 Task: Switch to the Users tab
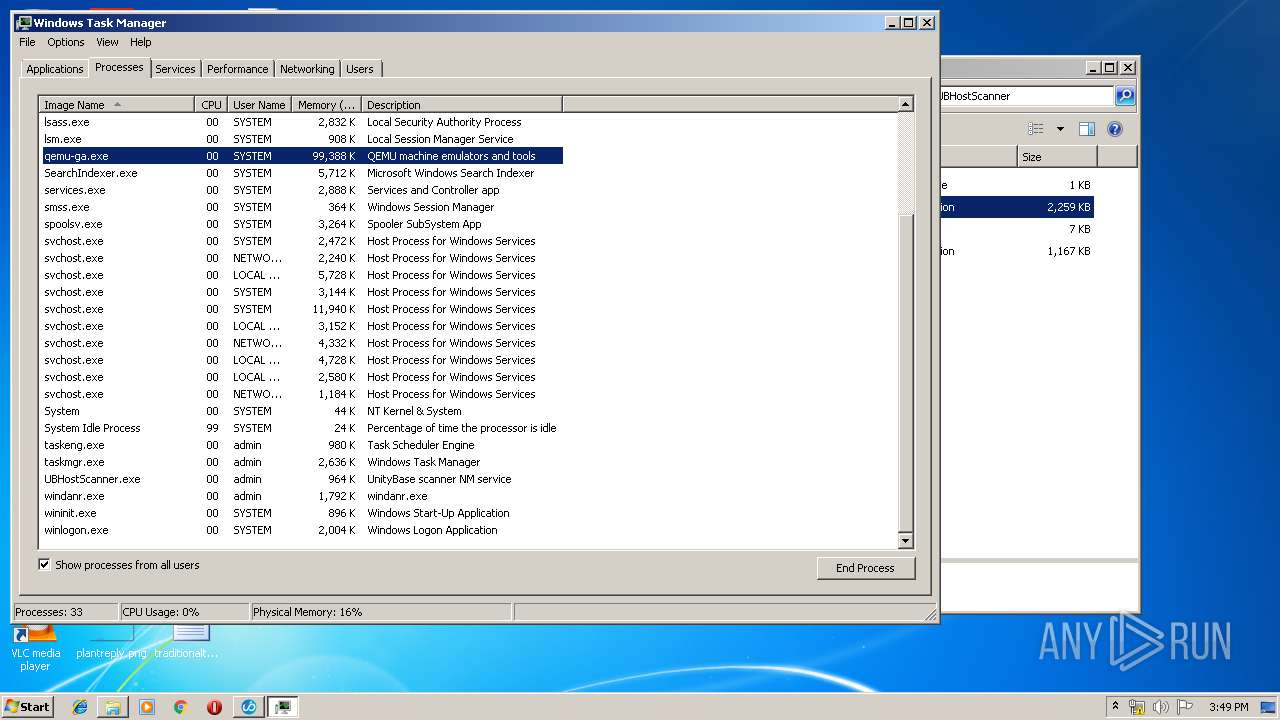pos(360,69)
